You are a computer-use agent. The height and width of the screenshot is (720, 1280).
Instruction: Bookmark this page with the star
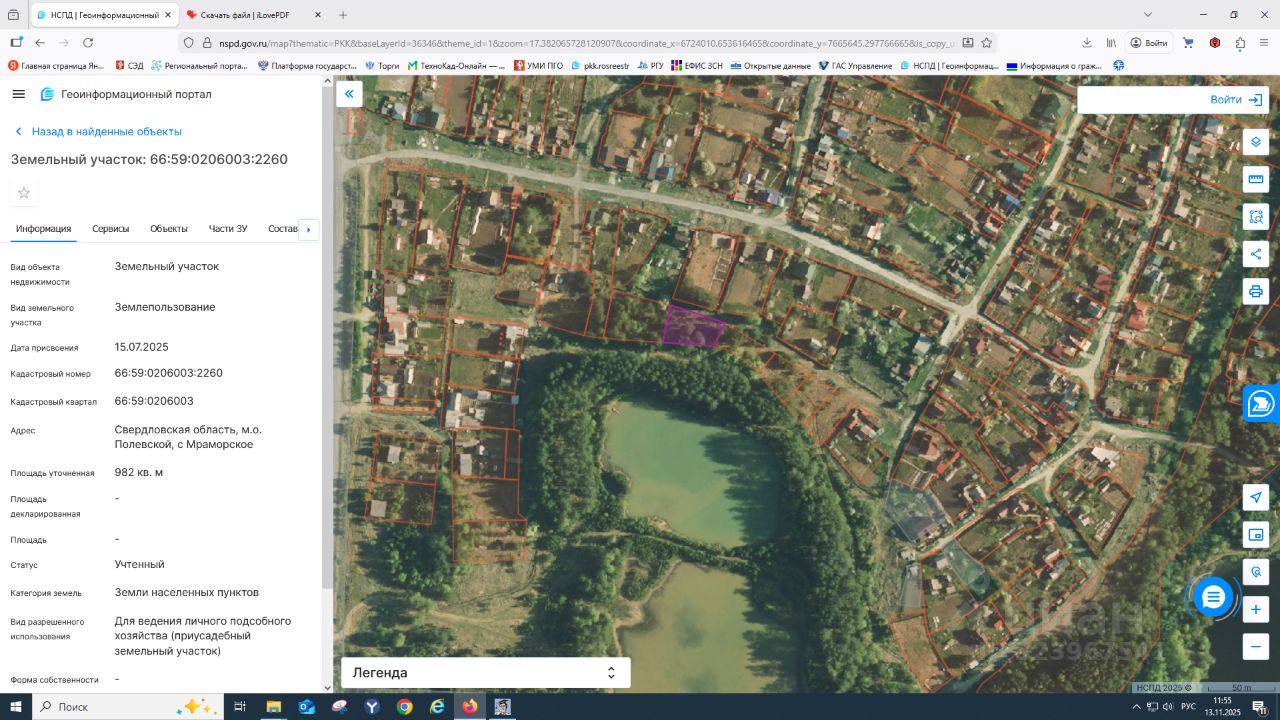pos(986,43)
